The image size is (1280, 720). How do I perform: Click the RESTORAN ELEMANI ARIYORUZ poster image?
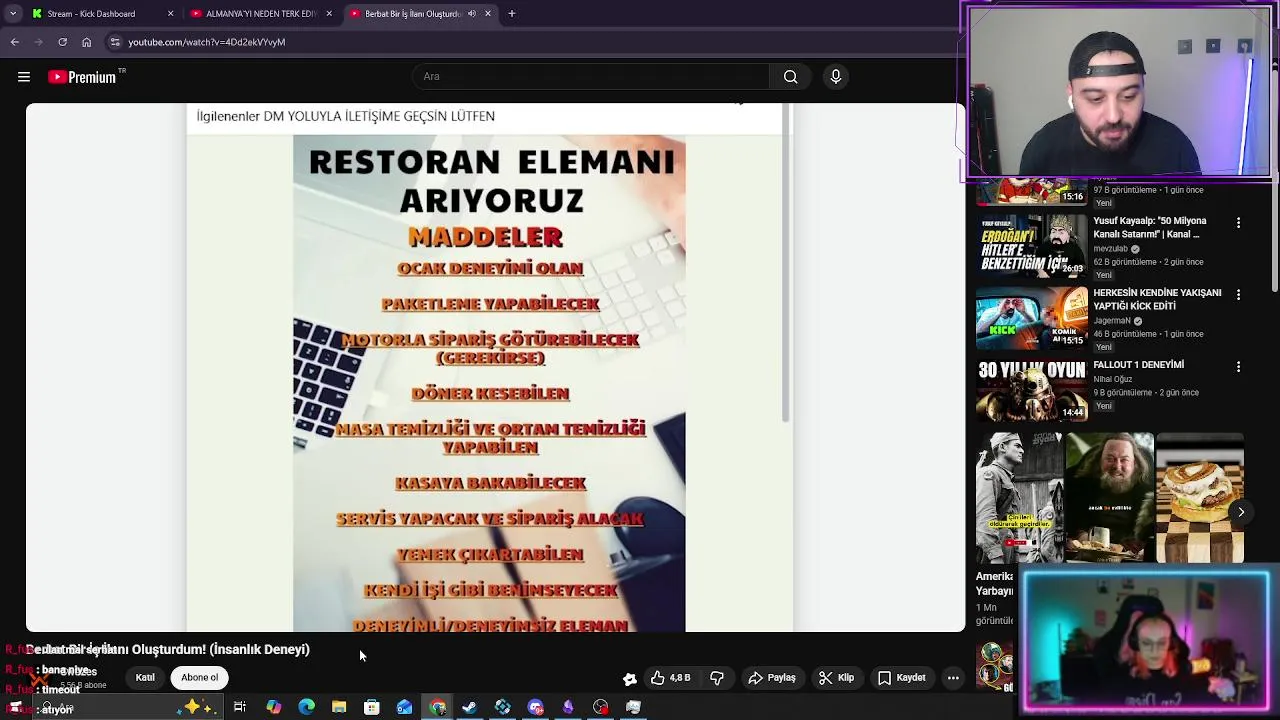[489, 383]
